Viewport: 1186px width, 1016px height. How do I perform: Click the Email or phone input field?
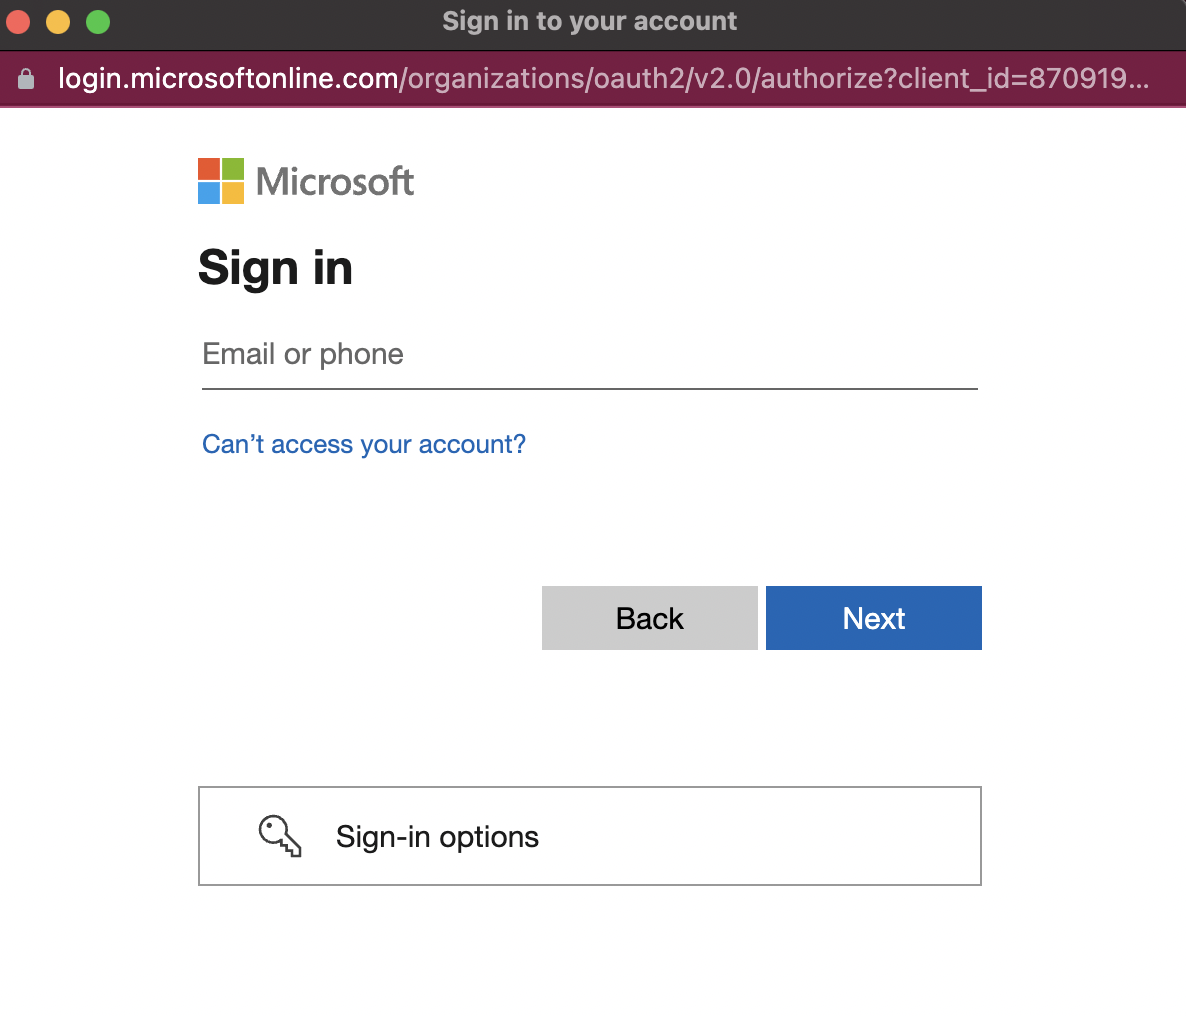[588, 355]
